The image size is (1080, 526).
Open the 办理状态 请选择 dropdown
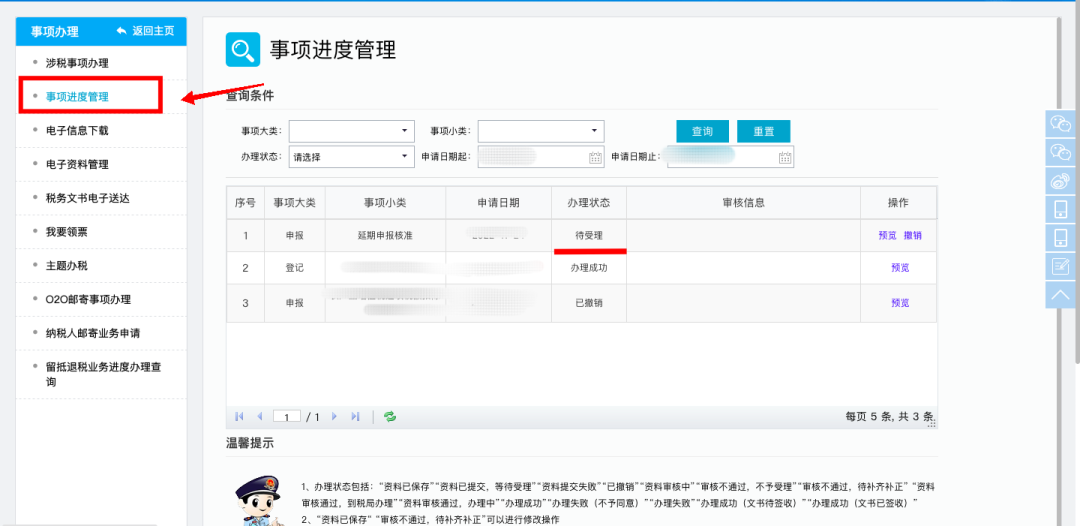click(x=351, y=156)
